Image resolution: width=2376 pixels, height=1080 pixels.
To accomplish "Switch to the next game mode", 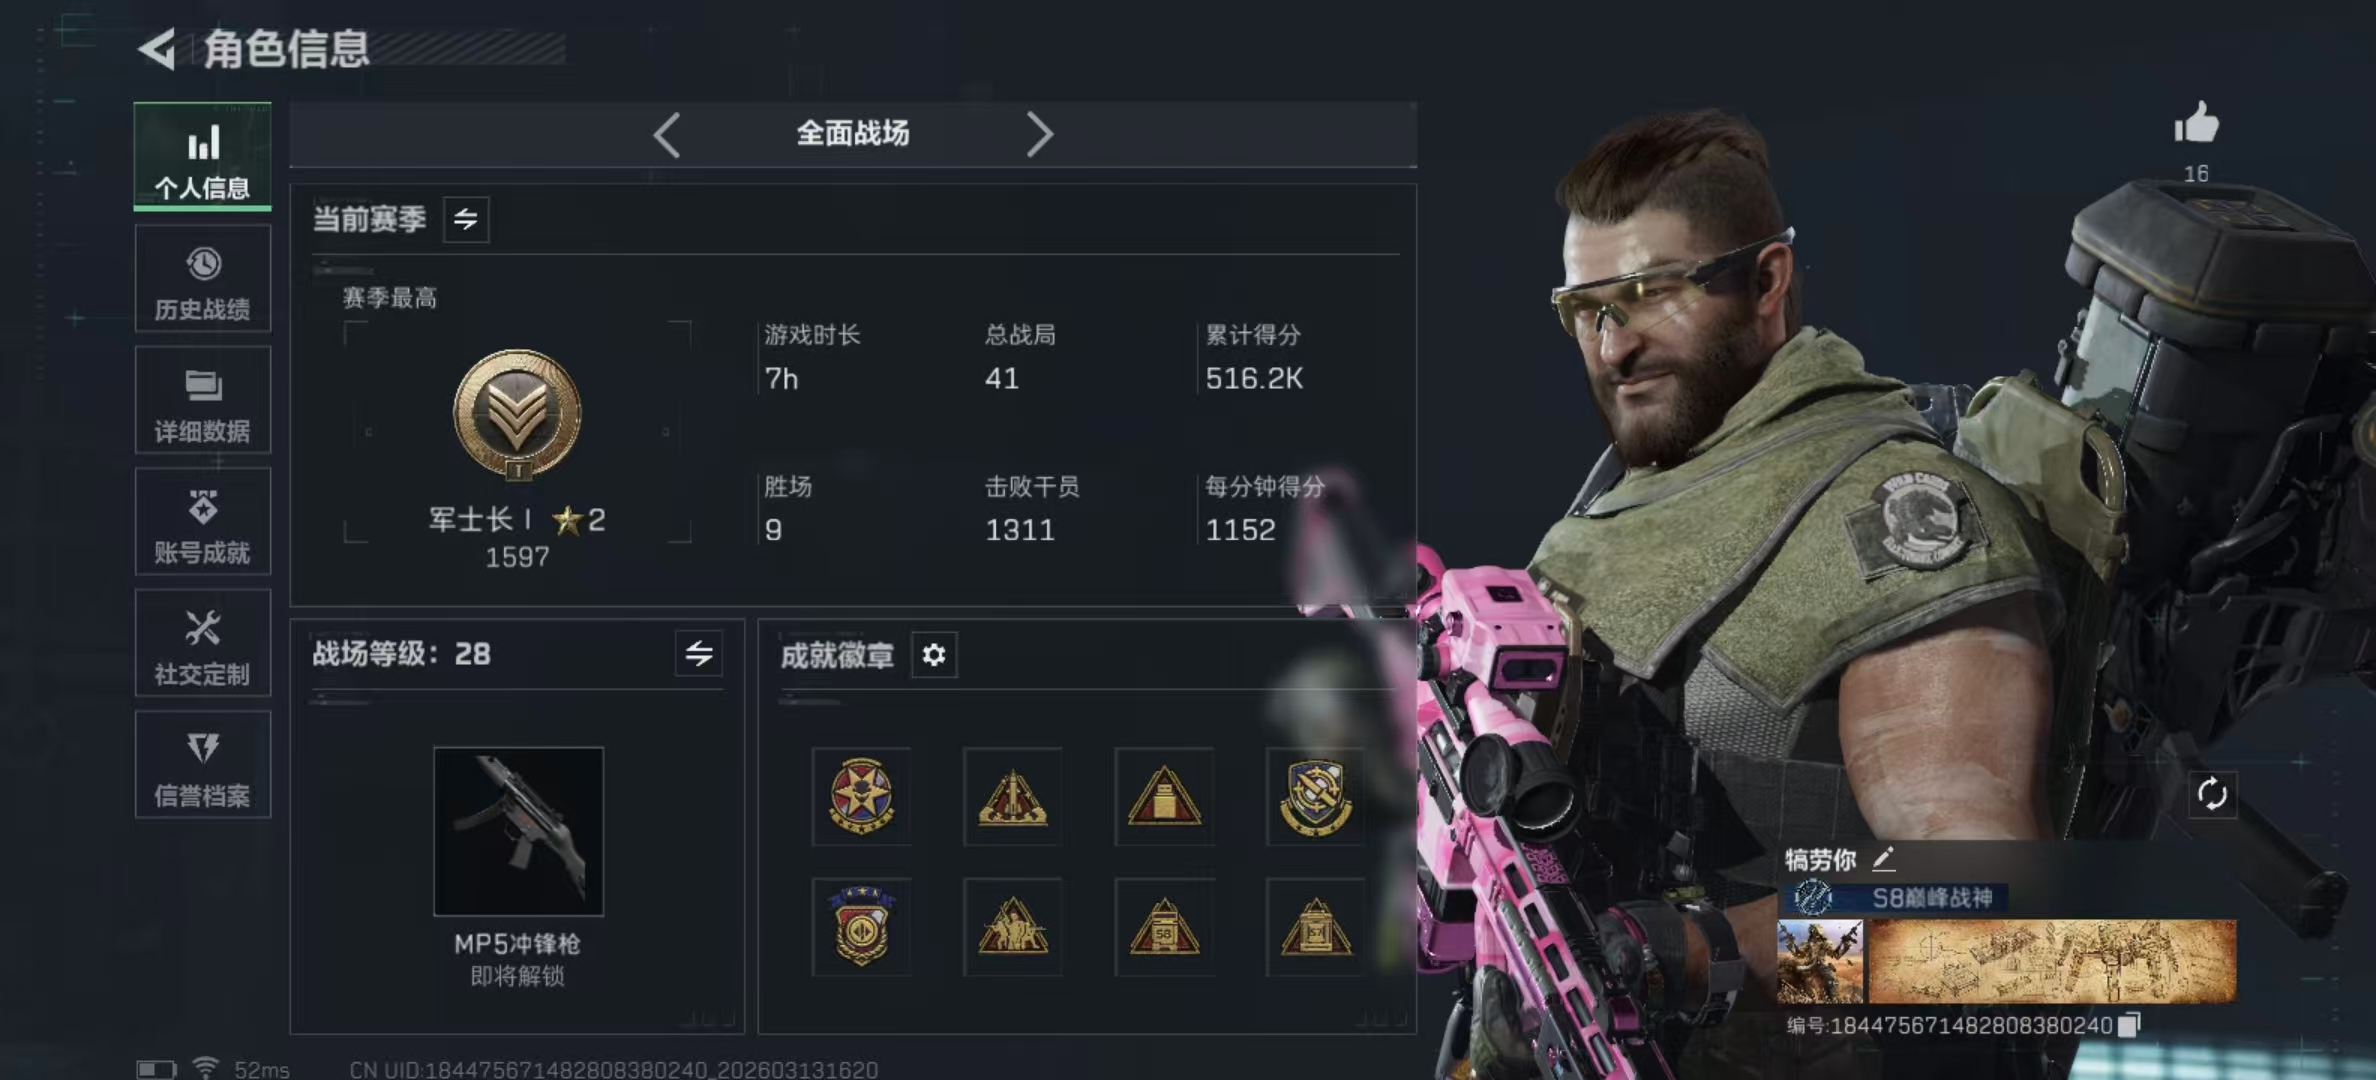I will click(1039, 134).
